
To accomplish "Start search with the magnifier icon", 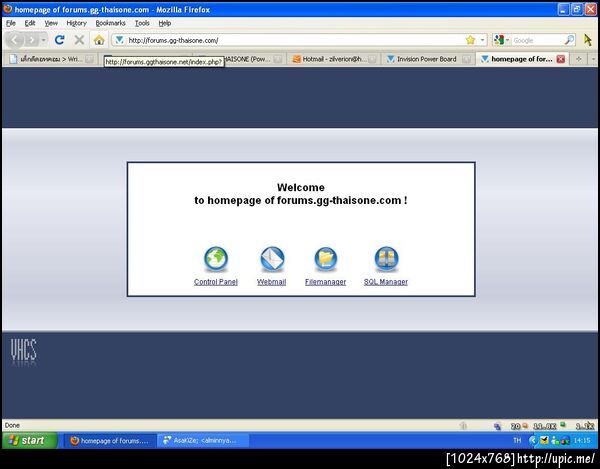I will click(x=569, y=40).
